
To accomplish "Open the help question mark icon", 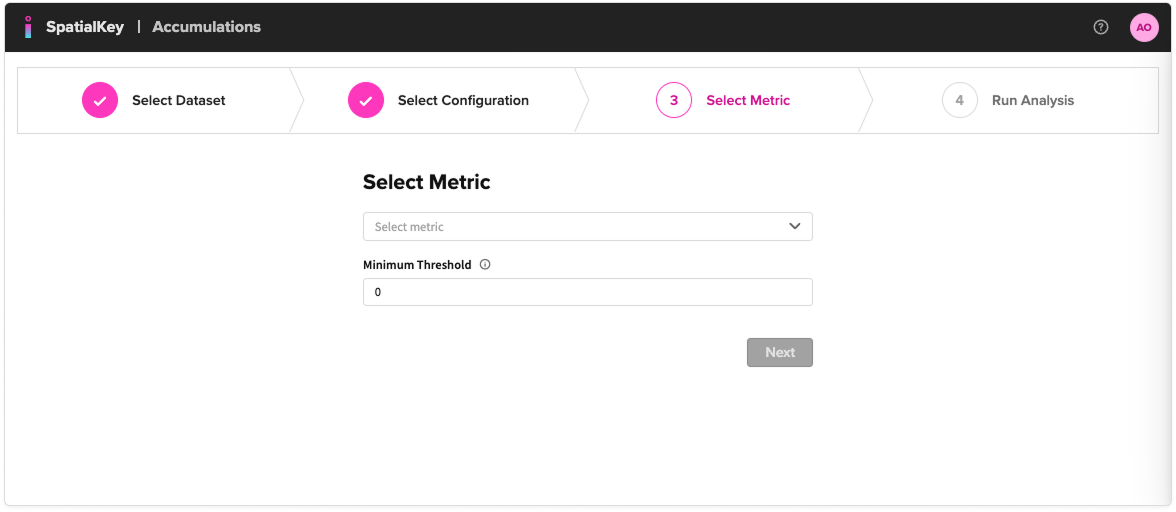I will tap(1101, 27).
